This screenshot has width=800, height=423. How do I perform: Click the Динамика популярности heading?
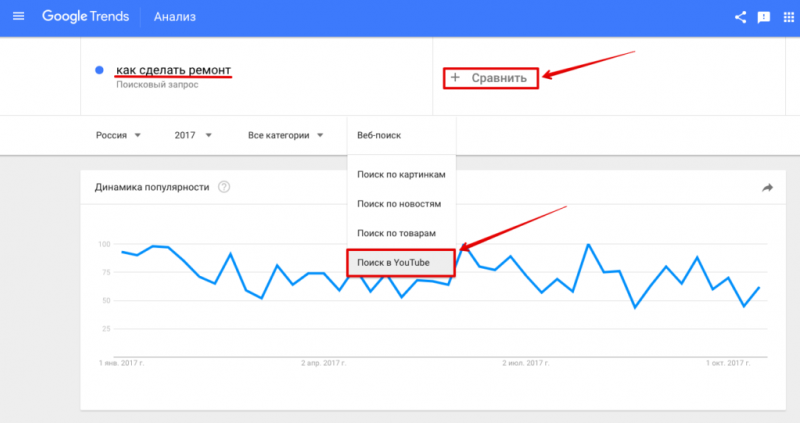pyautogui.click(x=152, y=187)
